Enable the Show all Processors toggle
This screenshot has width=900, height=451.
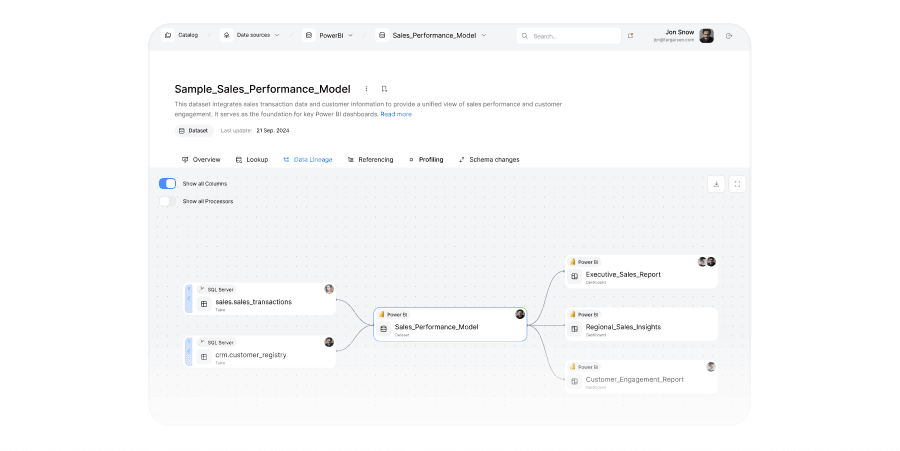click(168, 201)
